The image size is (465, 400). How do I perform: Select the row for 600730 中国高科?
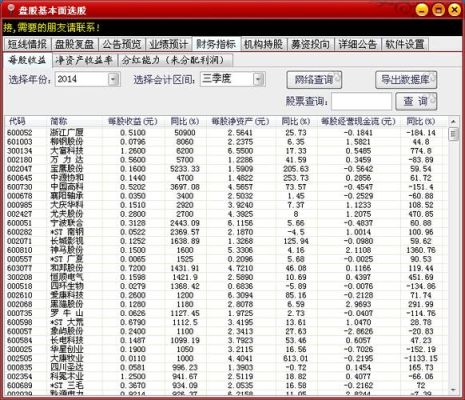tap(226, 187)
